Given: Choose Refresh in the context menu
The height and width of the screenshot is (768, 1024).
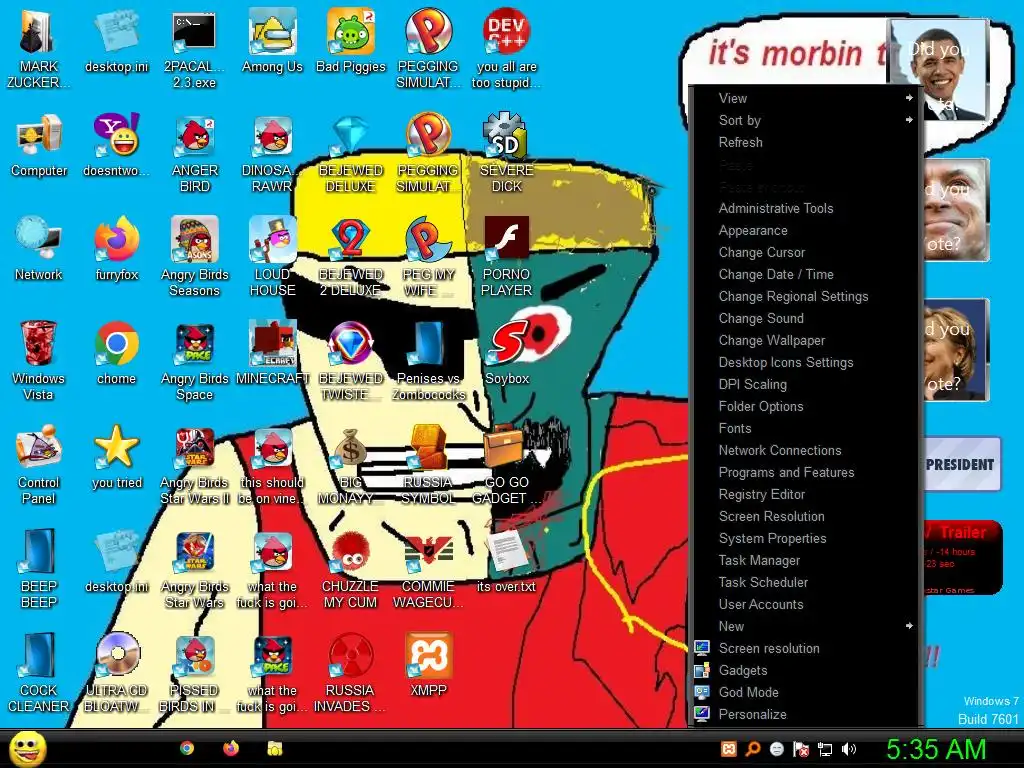Looking at the screenshot, I should click(807, 142).
